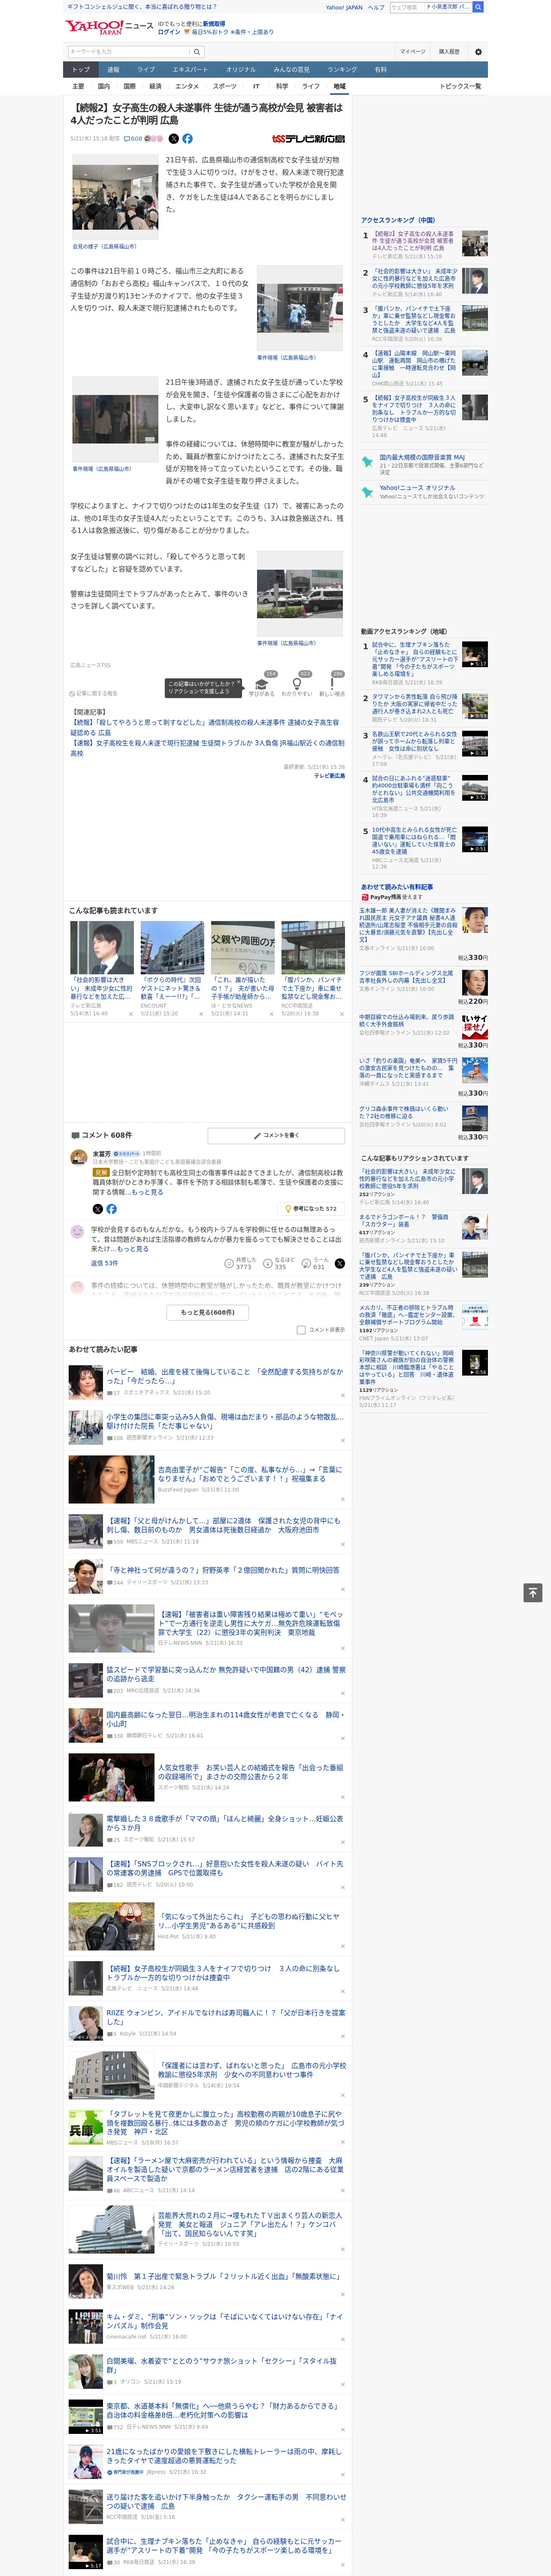Click X share icon on user comment
Viewport: 551px width, 2576px height.
(x=339, y=1264)
